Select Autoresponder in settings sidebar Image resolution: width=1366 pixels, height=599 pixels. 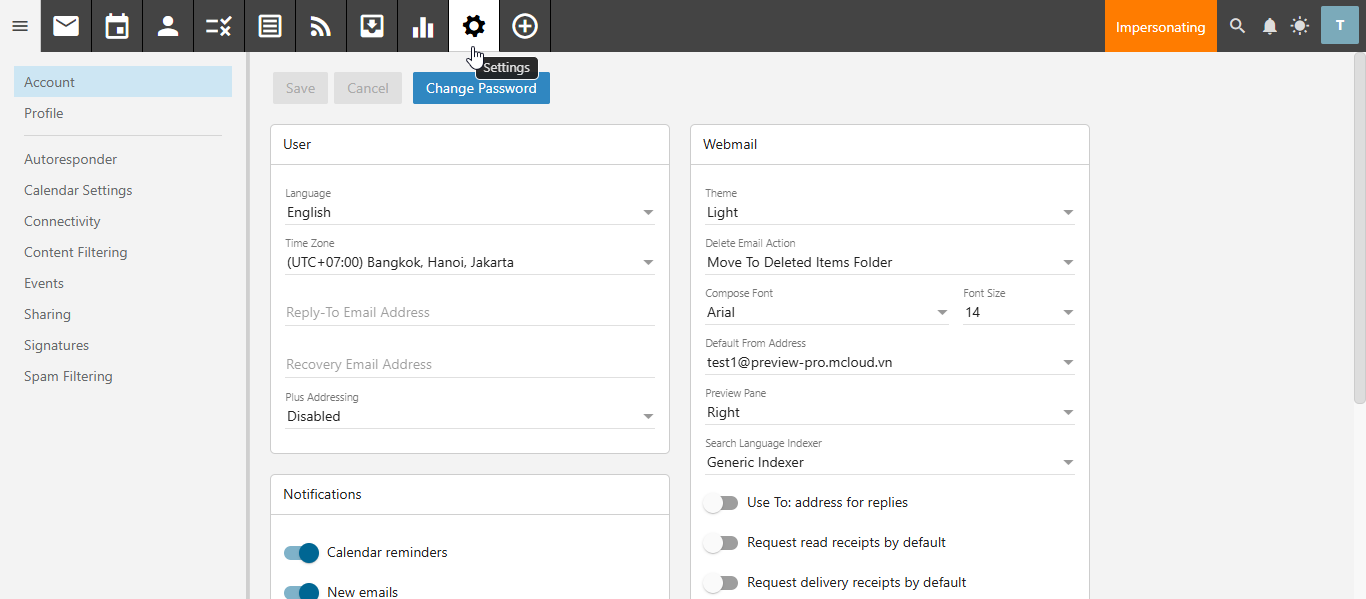pyautogui.click(x=70, y=159)
